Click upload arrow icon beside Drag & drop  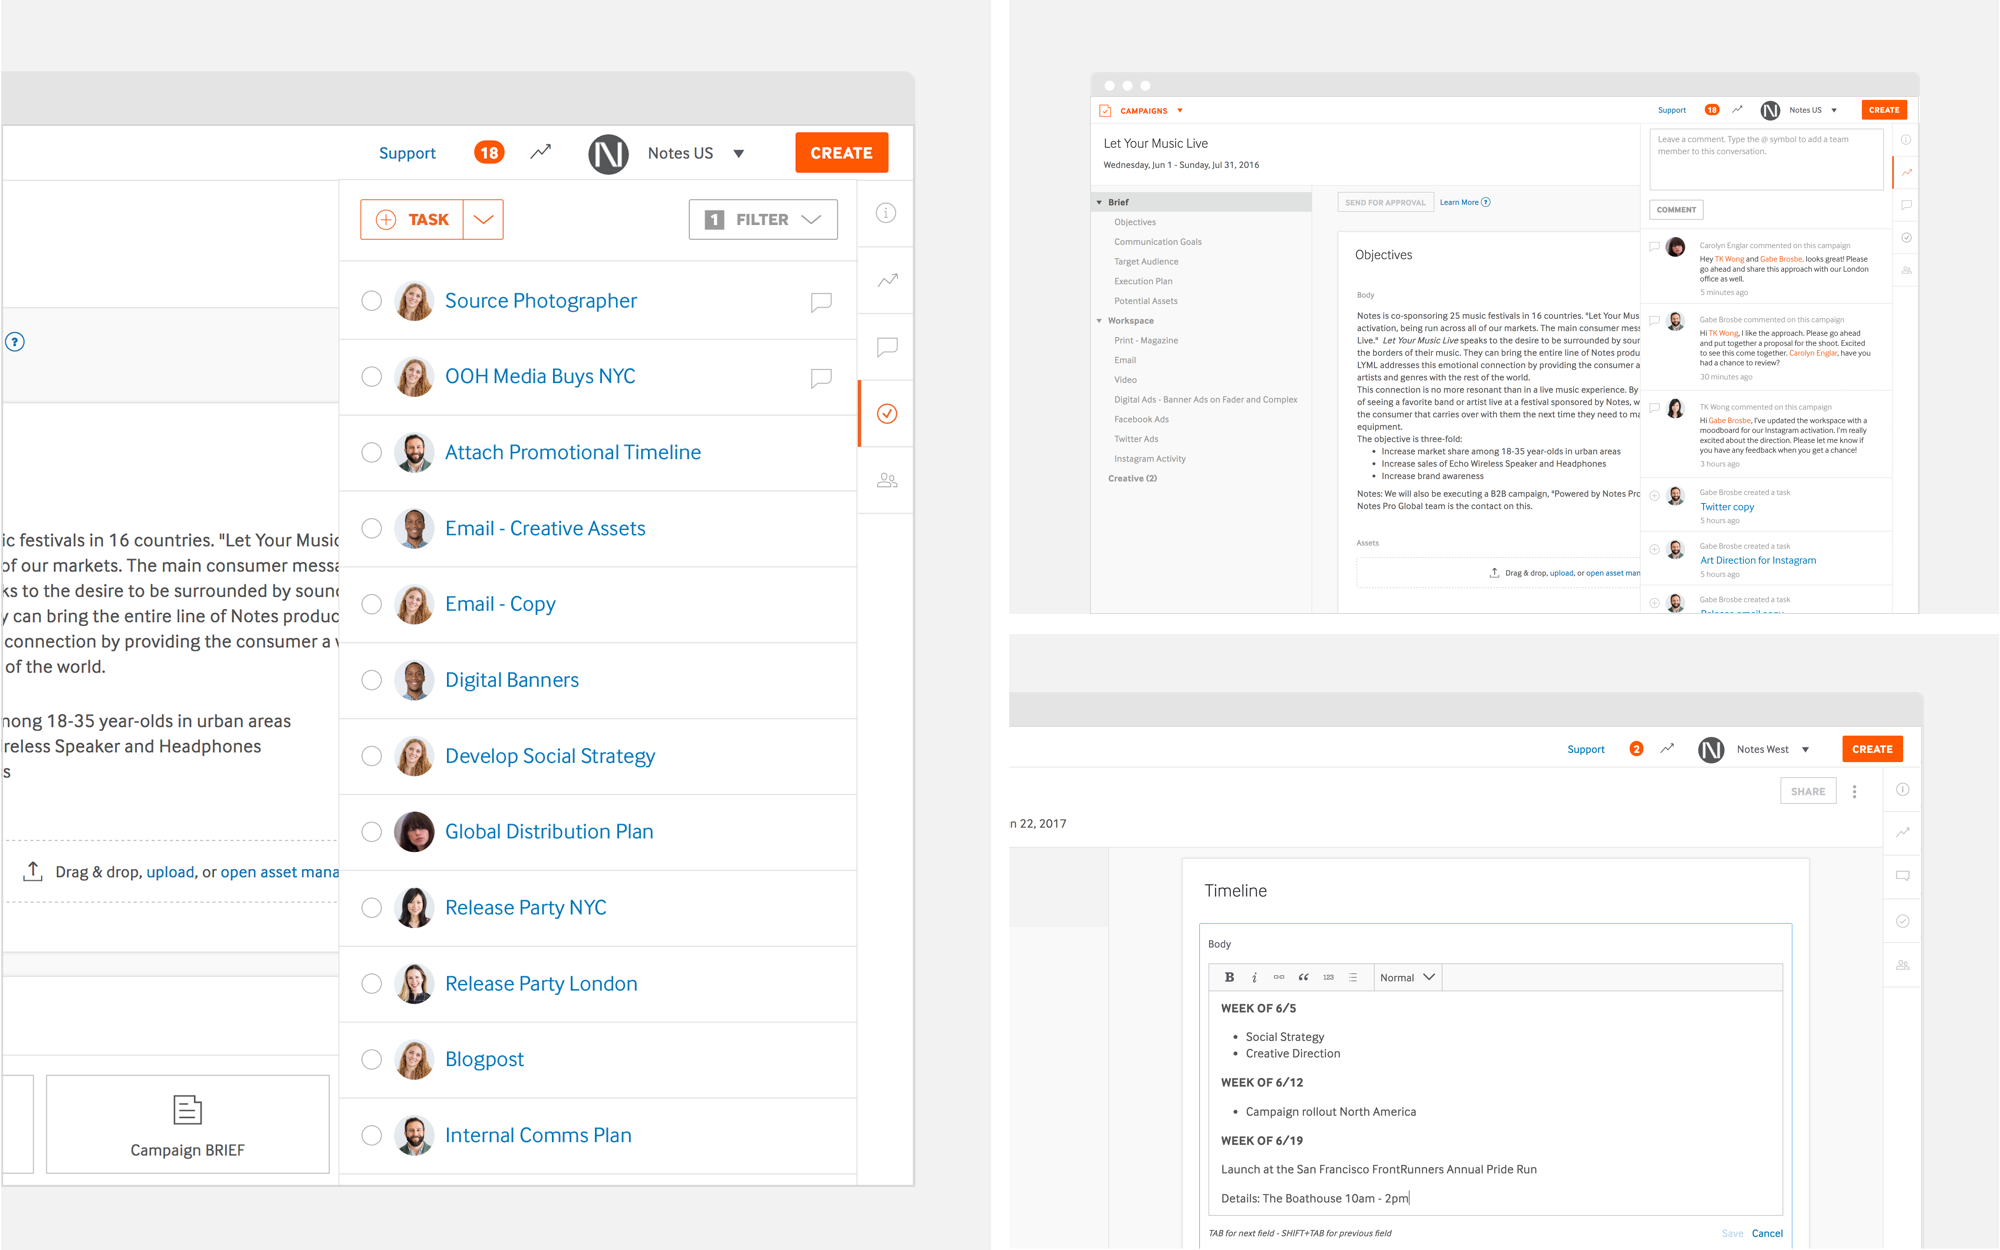pyautogui.click(x=33, y=871)
